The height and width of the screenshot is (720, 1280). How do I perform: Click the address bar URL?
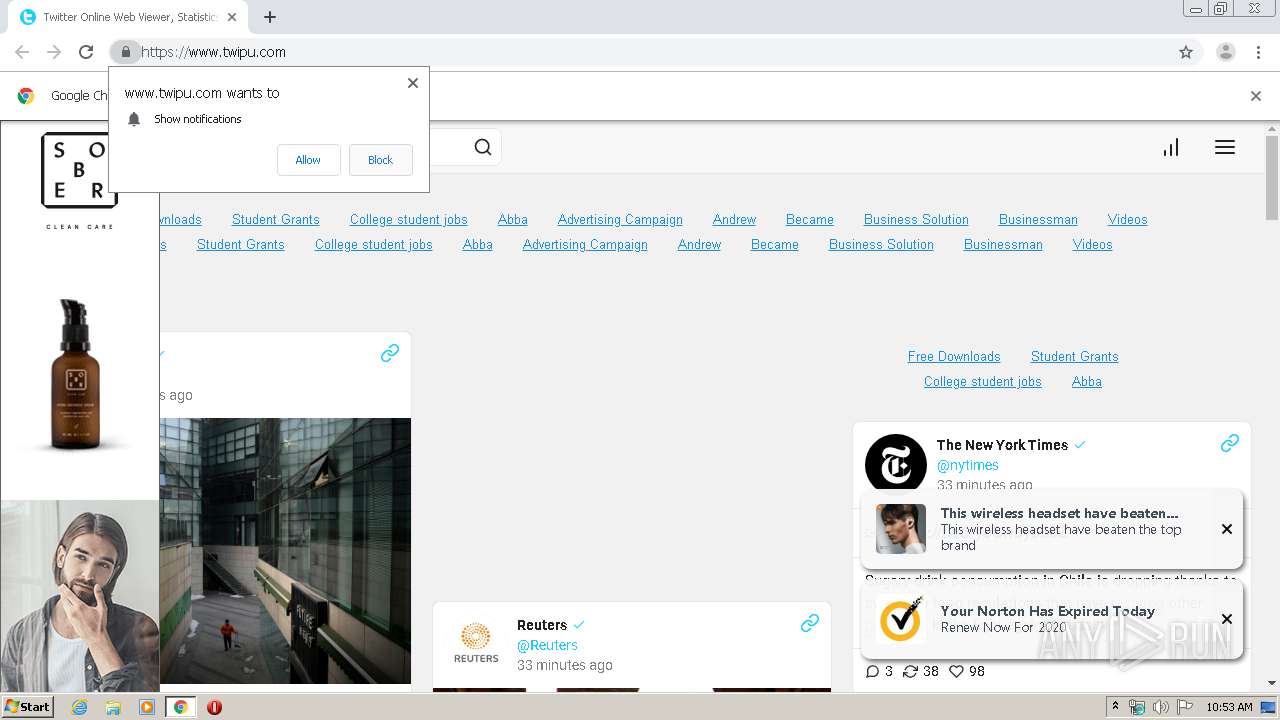coord(213,52)
